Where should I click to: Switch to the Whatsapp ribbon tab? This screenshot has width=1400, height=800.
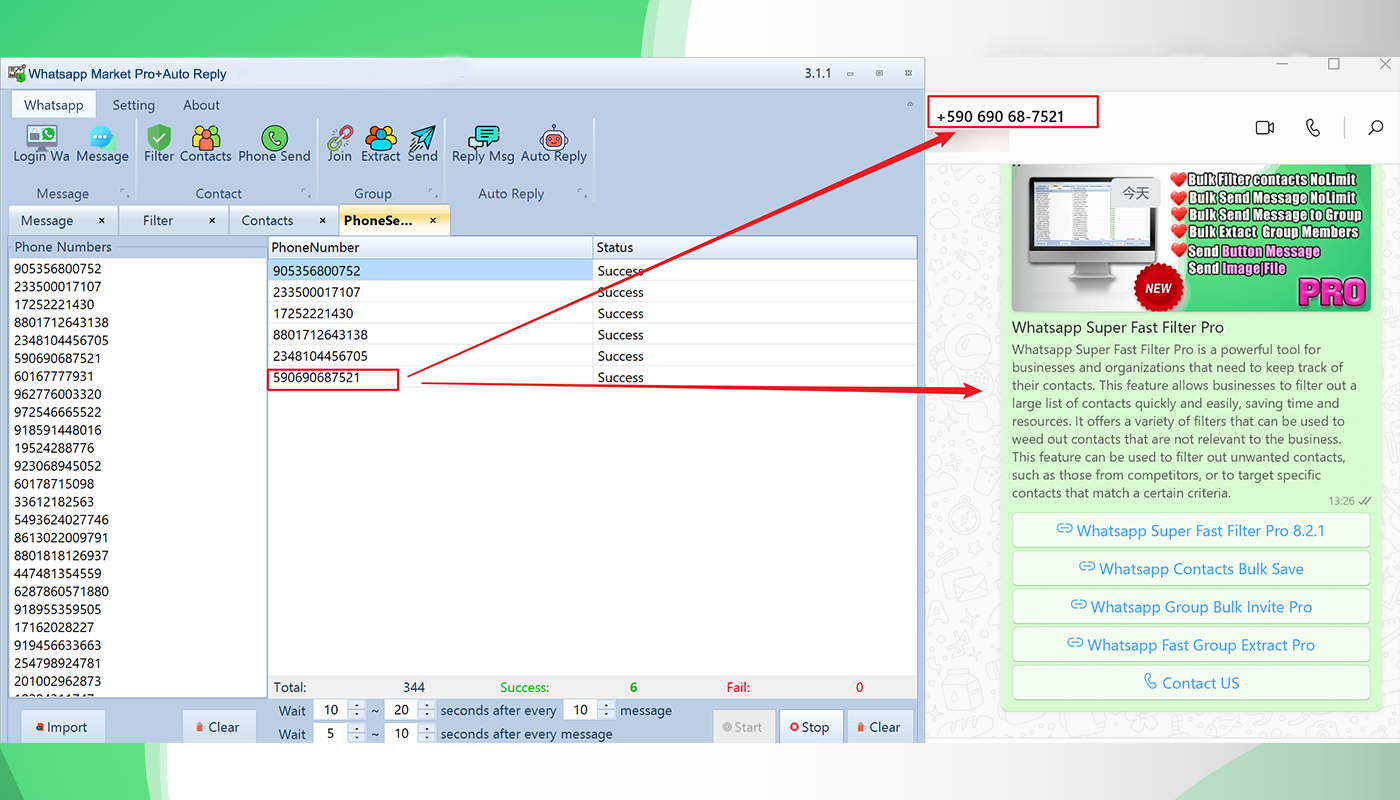tap(54, 105)
